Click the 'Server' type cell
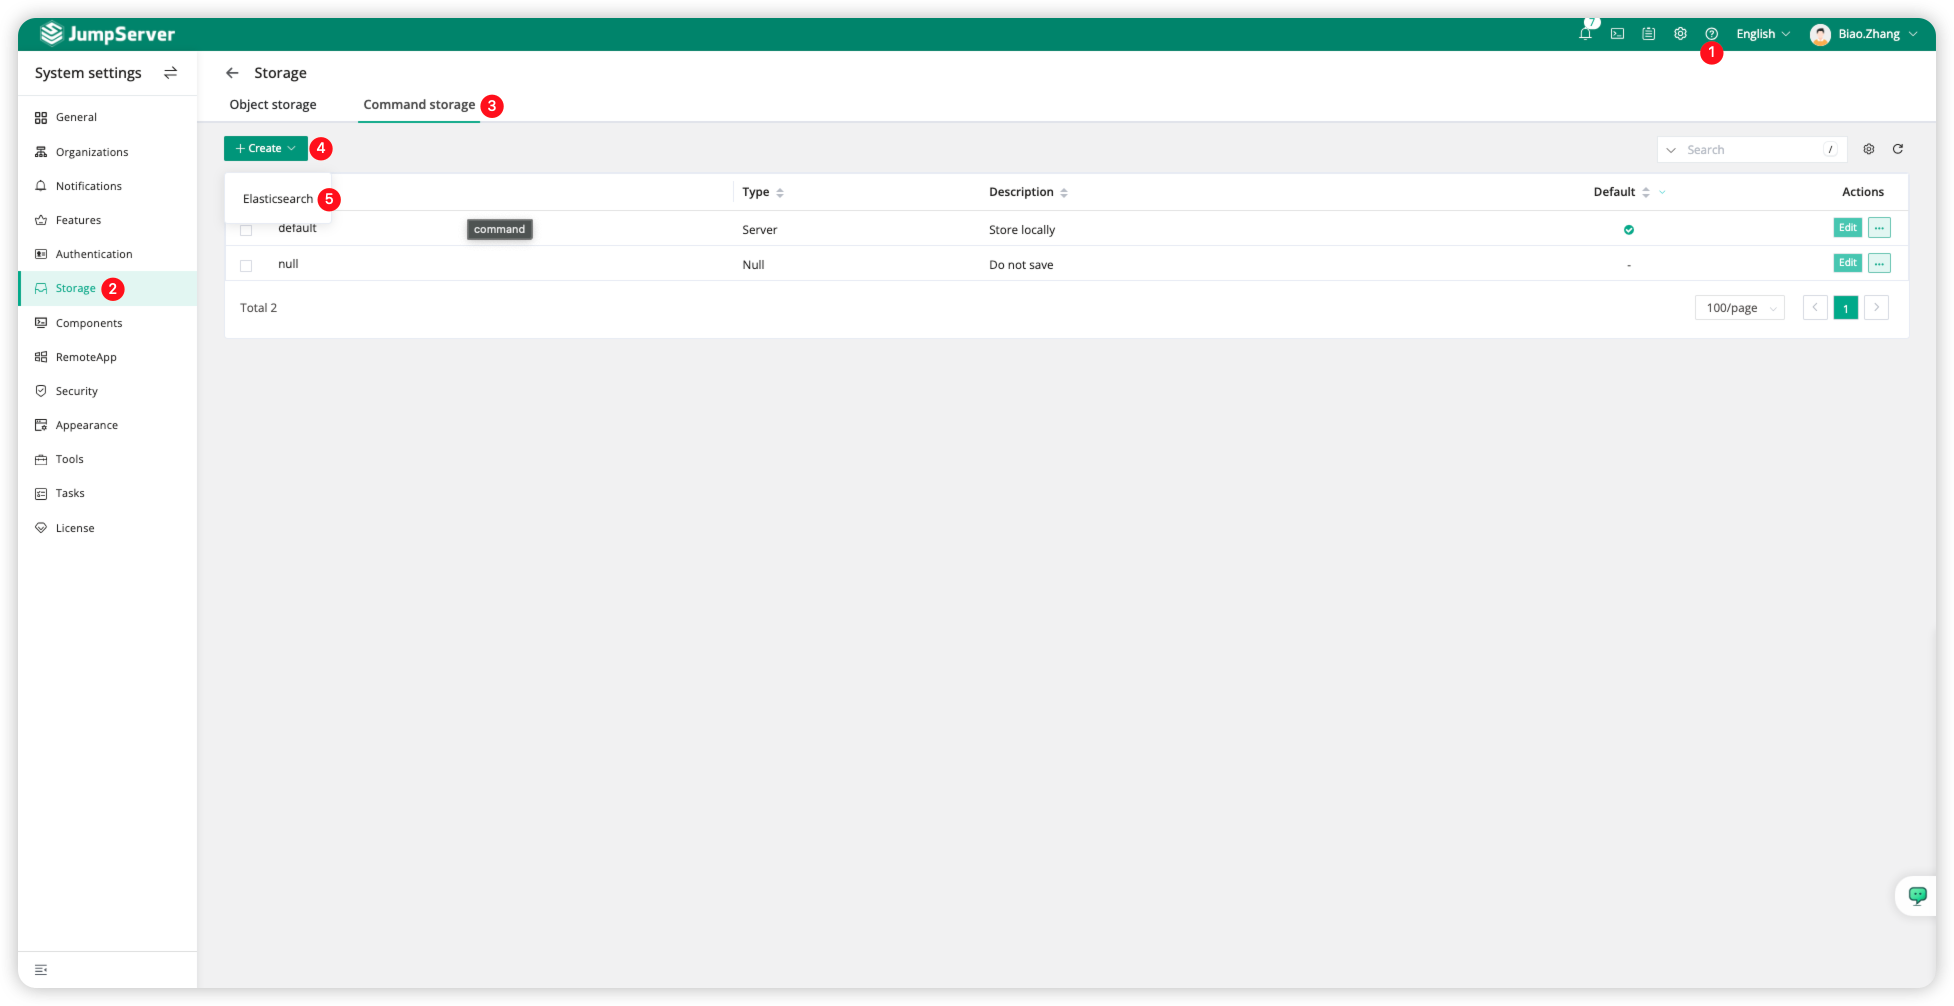This screenshot has height=1006, width=1954. tap(759, 230)
